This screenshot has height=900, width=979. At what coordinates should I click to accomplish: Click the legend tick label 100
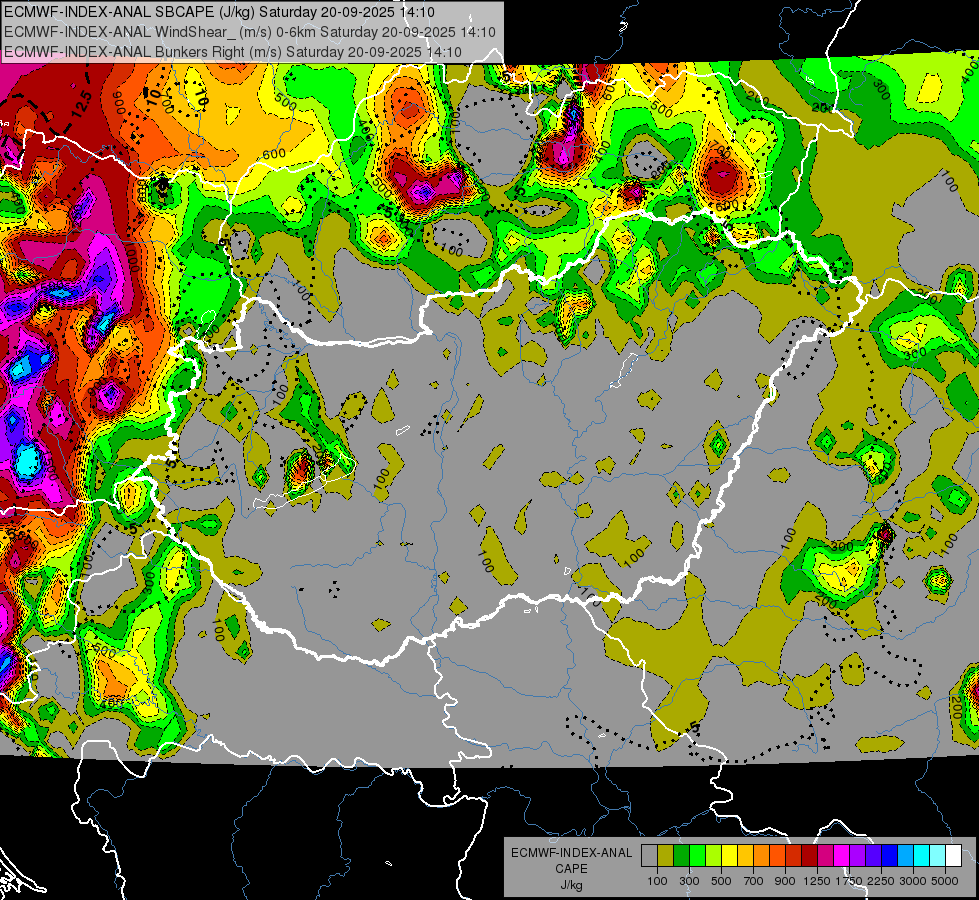click(657, 881)
